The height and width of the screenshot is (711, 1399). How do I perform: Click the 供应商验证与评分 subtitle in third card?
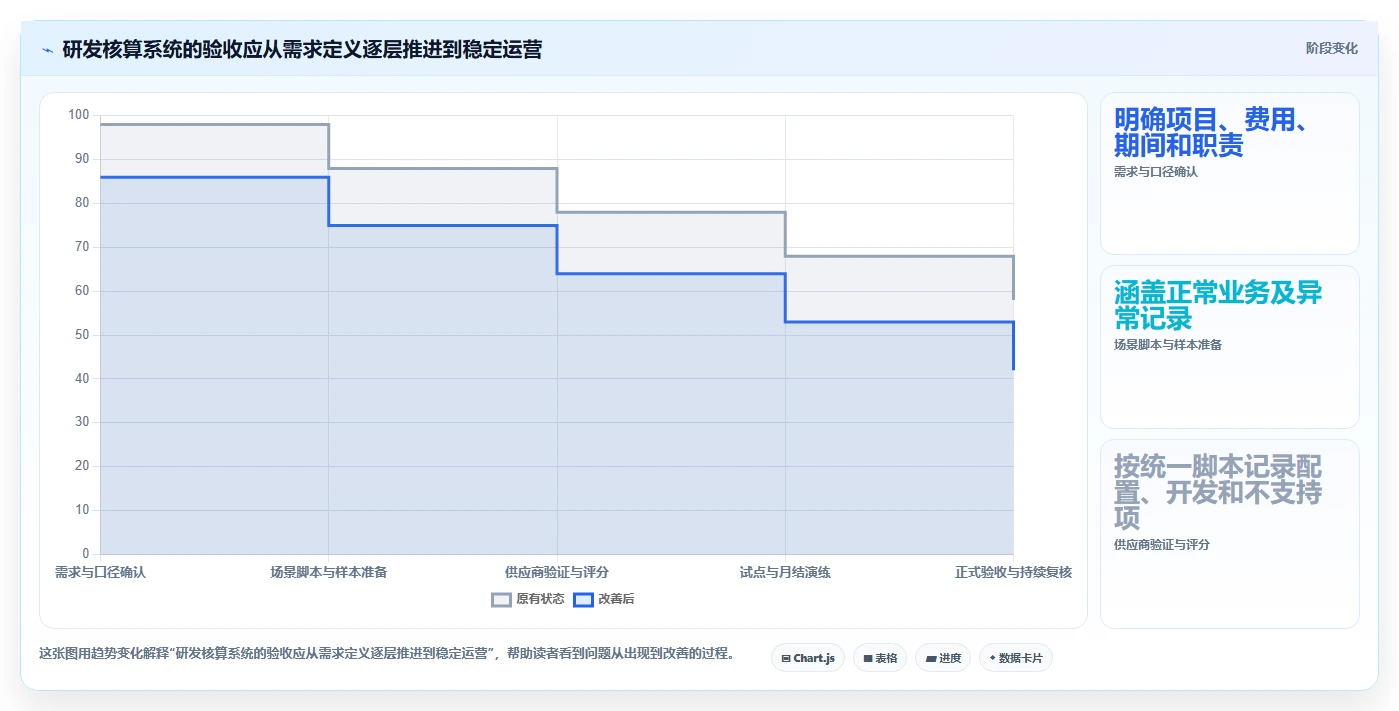[x=1162, y=545]
